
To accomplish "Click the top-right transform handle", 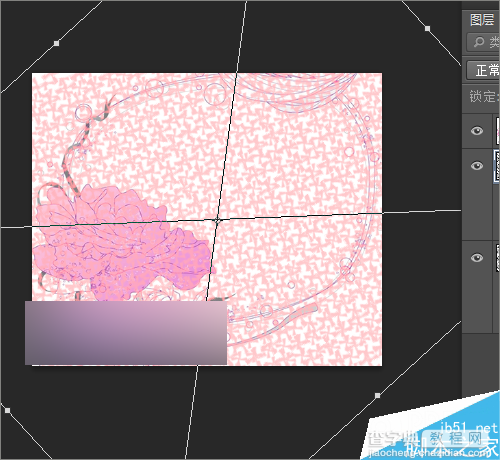I will coord(428,29).
